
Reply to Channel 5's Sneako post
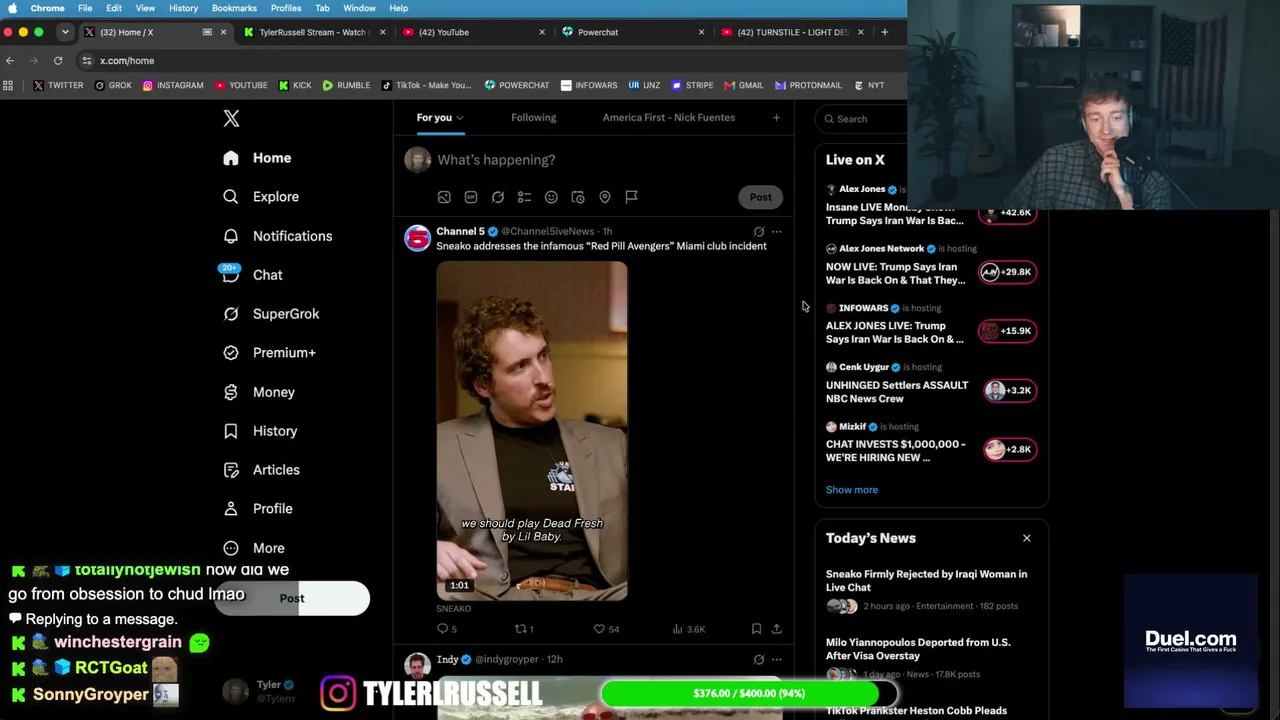tap(446, 629)
